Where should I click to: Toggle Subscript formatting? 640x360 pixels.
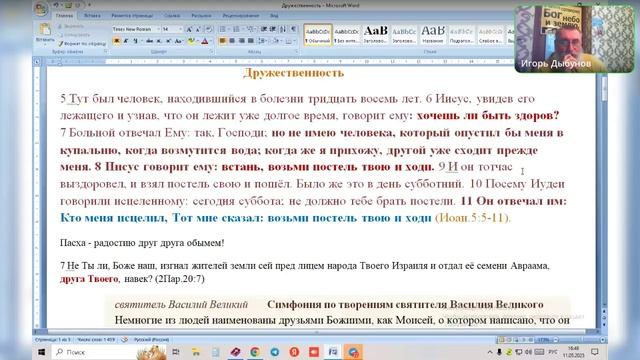tap(159, 41)
